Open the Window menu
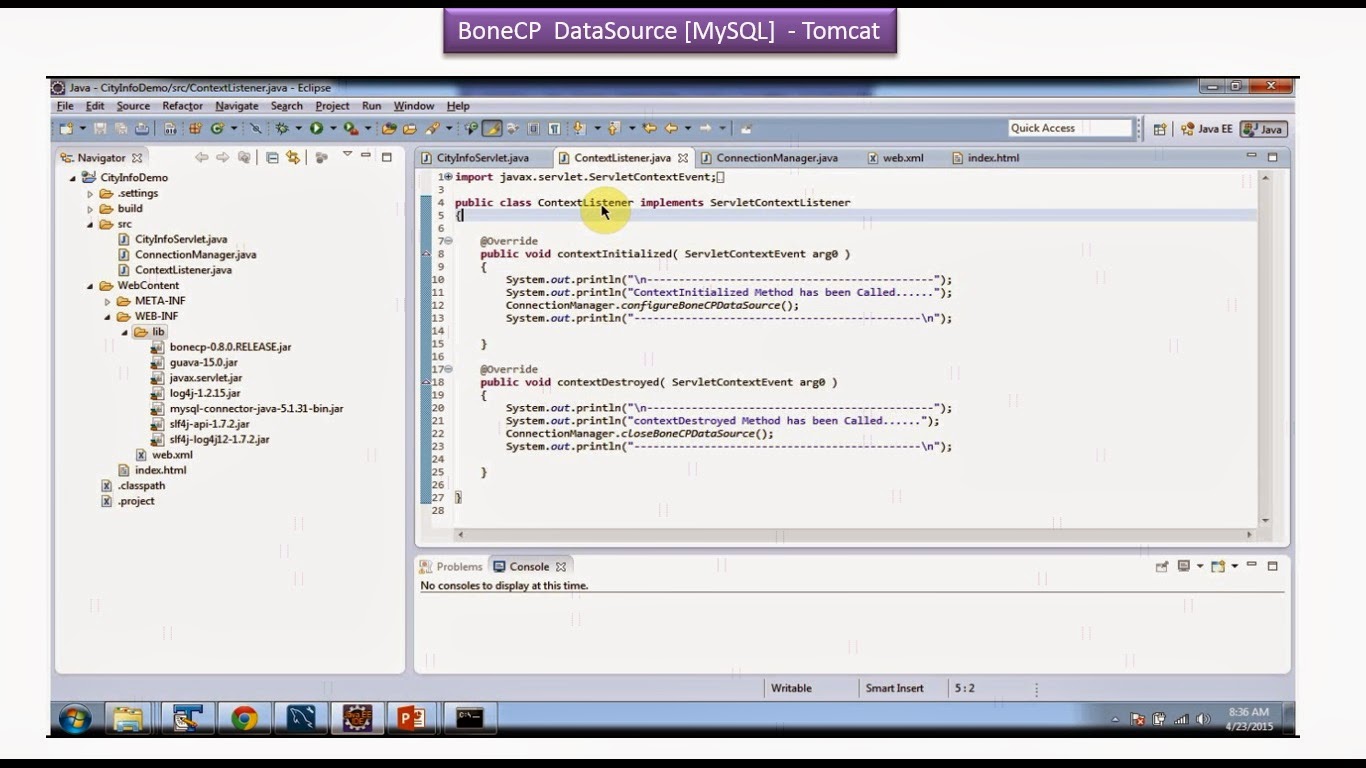The height and width of the screenshot is (768, 1366). point(413,106)
